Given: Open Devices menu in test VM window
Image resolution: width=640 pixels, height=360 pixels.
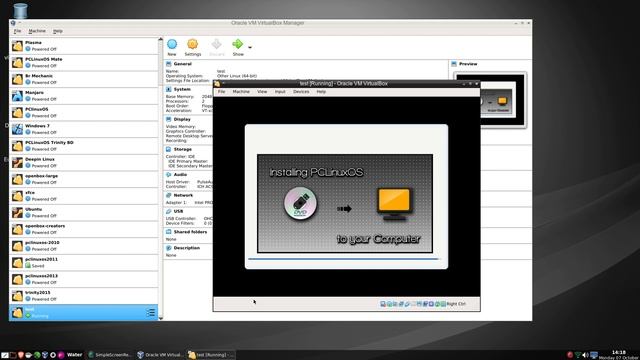Looking at the screenshot, I should pyautogui.click(x=301, y=92).
